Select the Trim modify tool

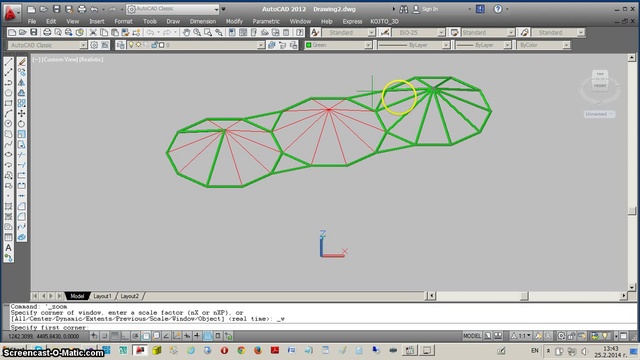pyautogui.click(x=22, y=155)
